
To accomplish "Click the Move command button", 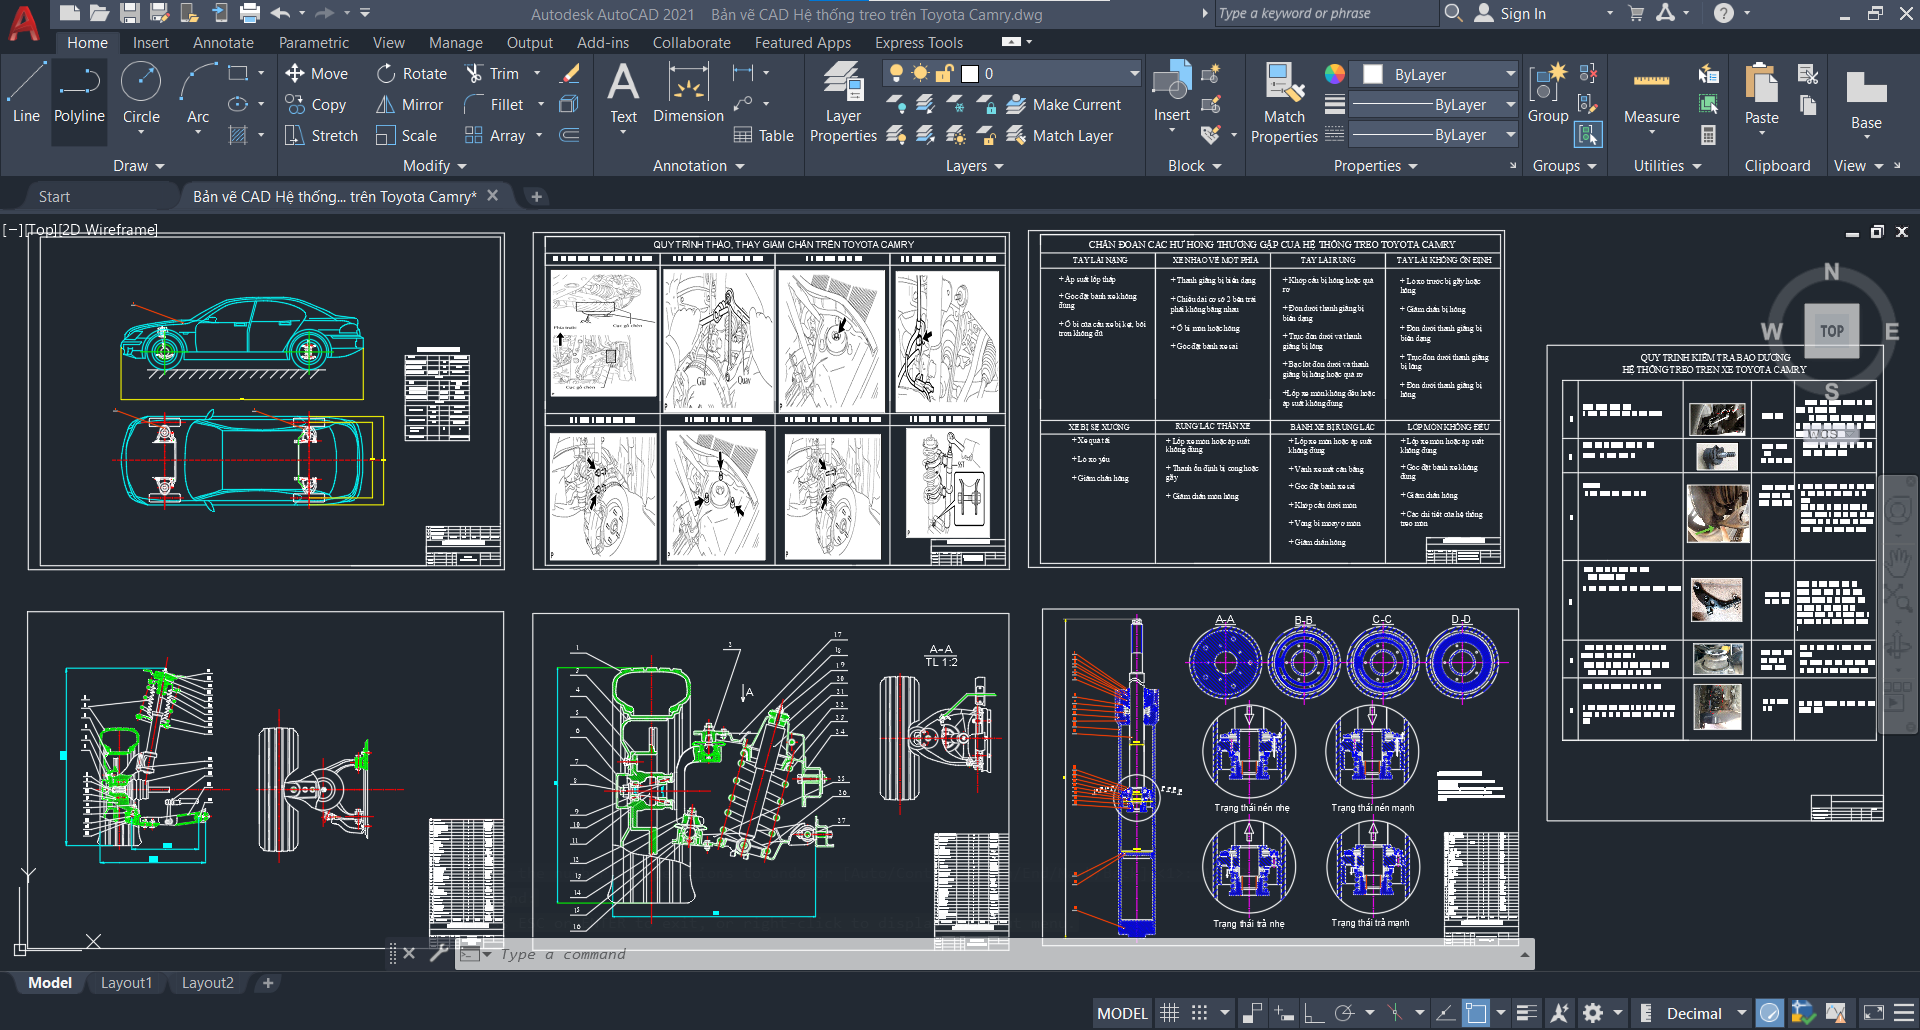I will 317,73.
